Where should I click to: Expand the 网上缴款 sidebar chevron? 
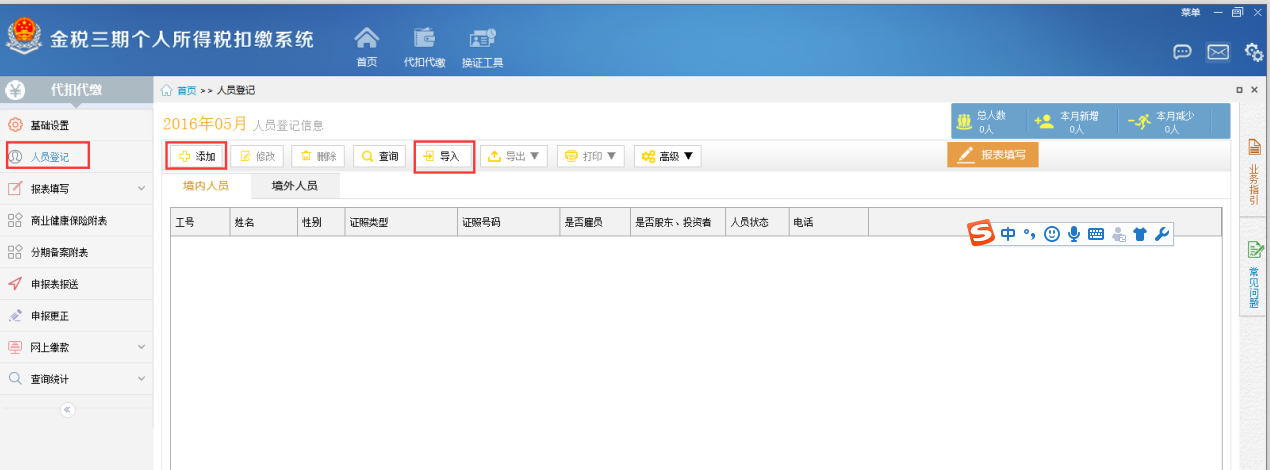click(141, 347)
